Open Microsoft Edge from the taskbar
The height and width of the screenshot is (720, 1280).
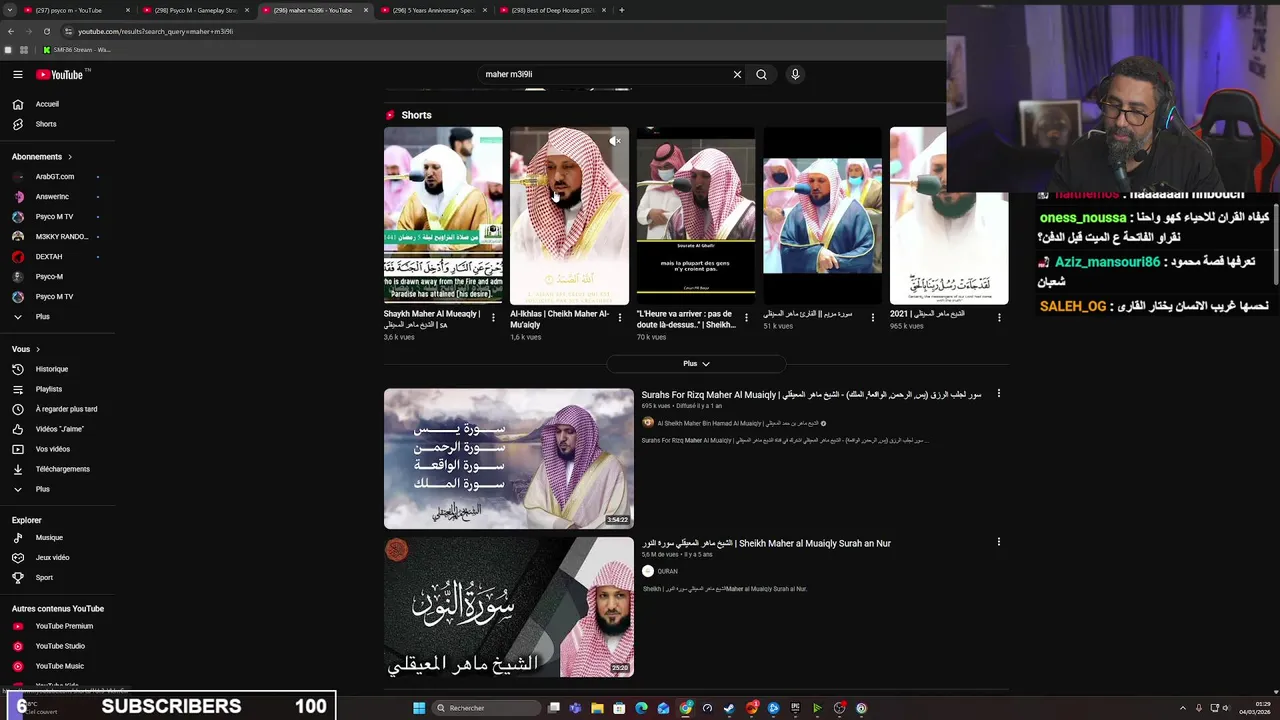pyautogui.click(x=641, y=708)
